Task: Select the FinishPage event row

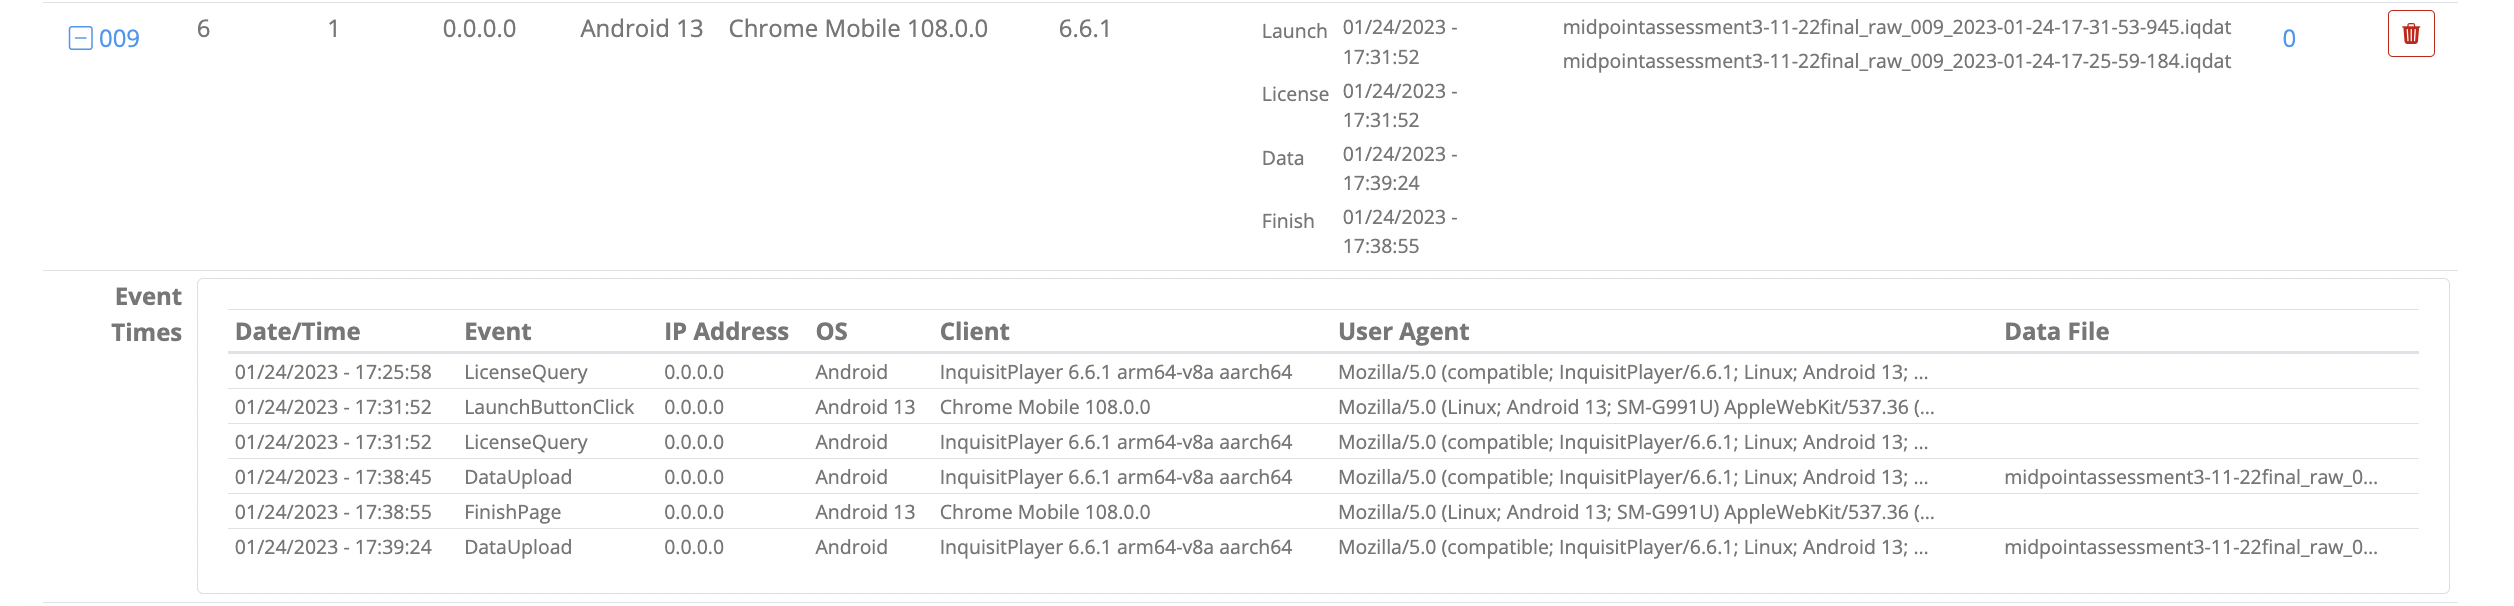Action: point(1323,512)
